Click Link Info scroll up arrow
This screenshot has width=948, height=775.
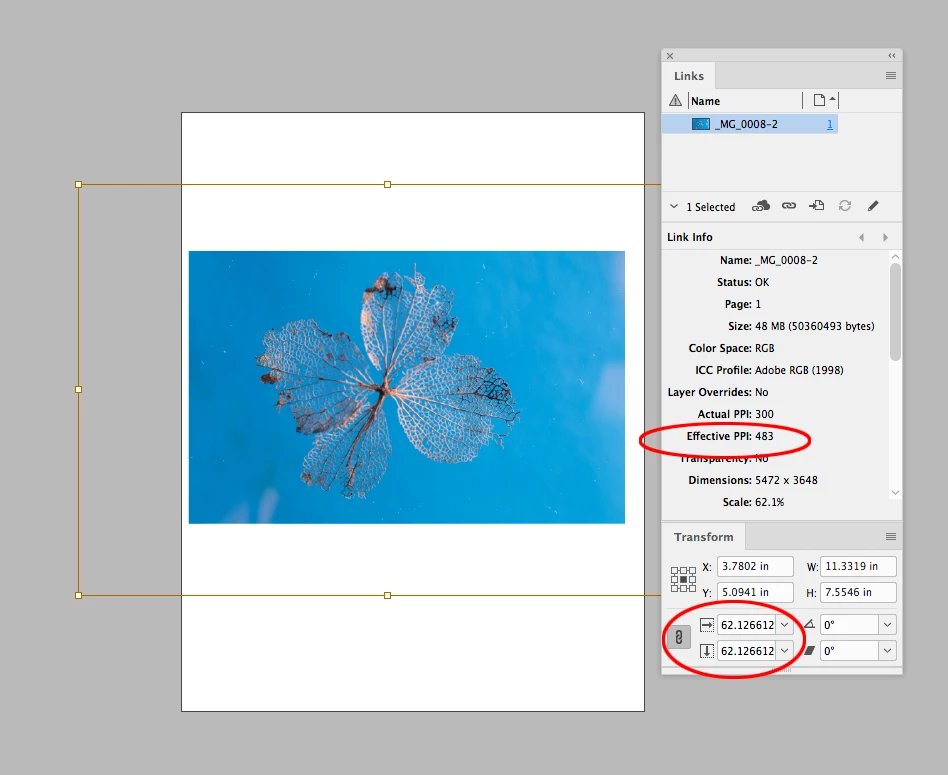[895, 257]
